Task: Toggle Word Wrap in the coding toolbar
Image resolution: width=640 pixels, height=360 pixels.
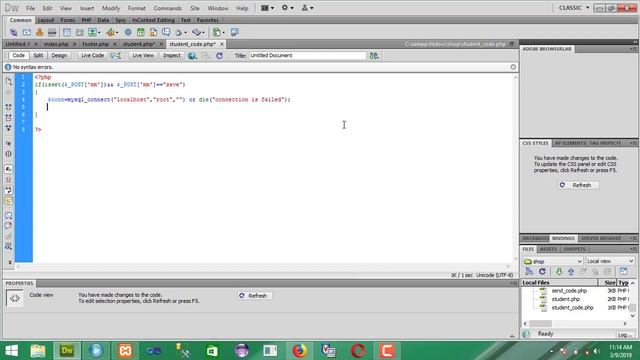Action: click(x=9, y=190)
